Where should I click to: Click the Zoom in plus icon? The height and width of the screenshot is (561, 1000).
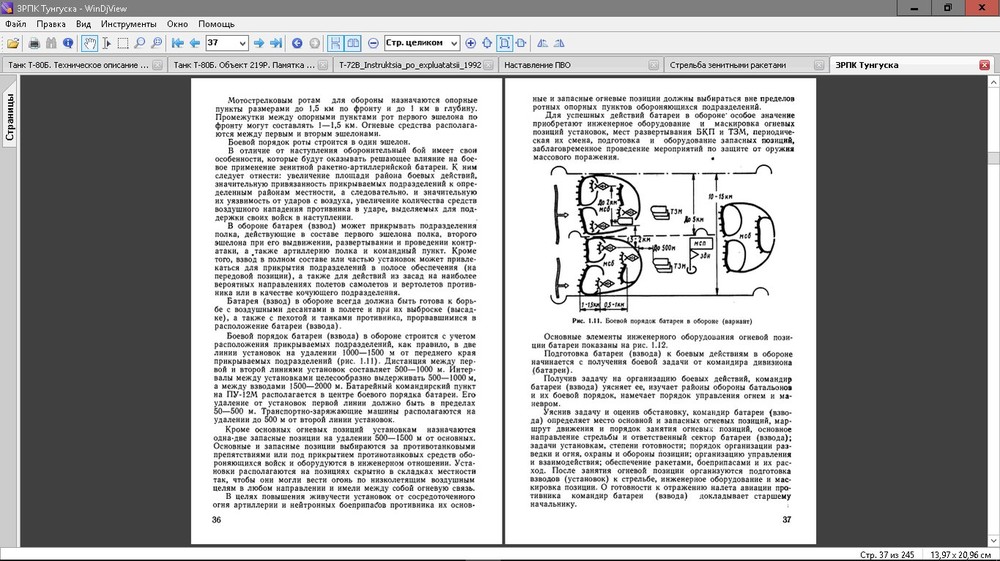click(x=471, y=43)
